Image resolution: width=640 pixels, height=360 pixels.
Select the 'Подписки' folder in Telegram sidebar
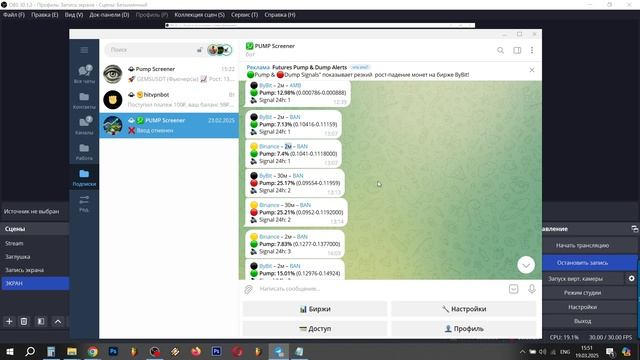84,178
